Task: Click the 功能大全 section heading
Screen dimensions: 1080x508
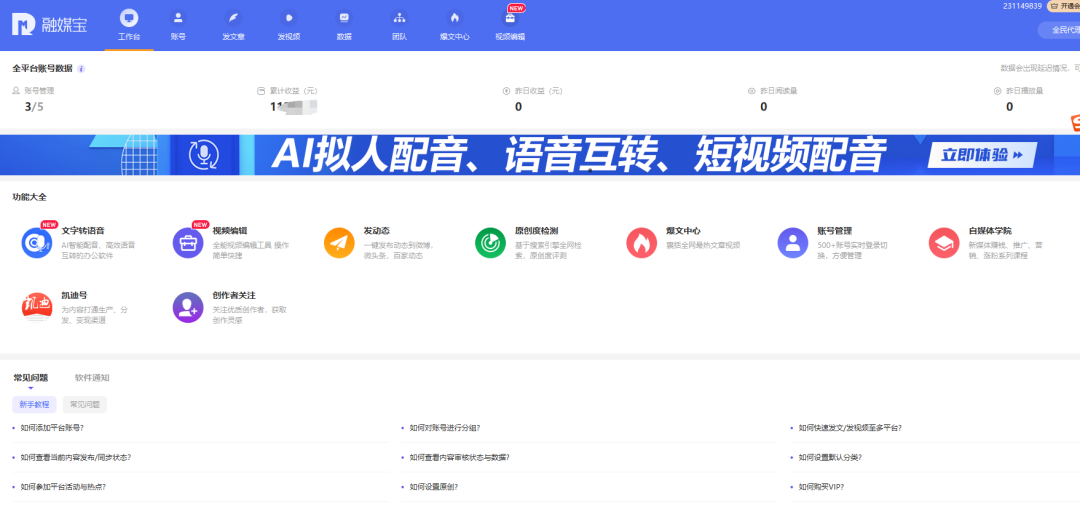Action: coord(30,197)
